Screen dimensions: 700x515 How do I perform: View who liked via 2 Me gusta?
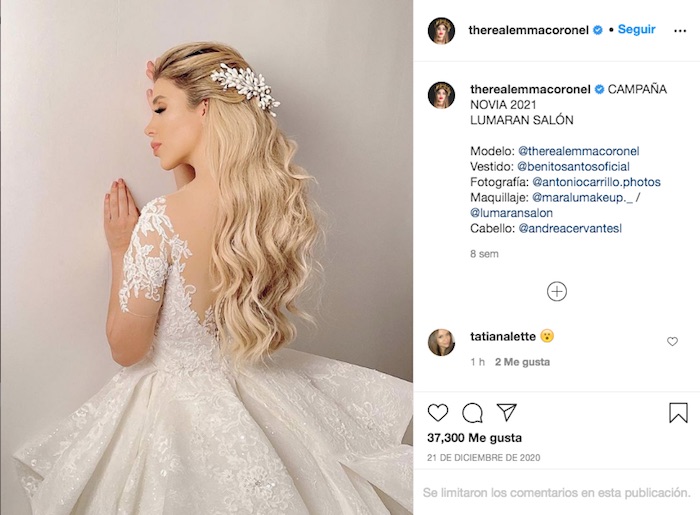click(x=522, y=362)
